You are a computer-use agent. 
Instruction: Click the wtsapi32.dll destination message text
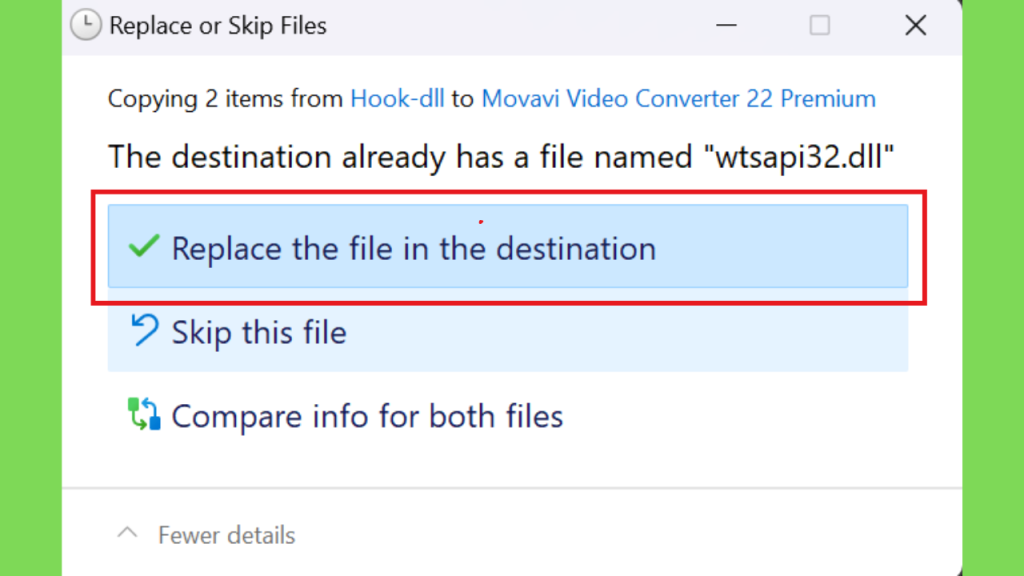click(x=501, y=157)
